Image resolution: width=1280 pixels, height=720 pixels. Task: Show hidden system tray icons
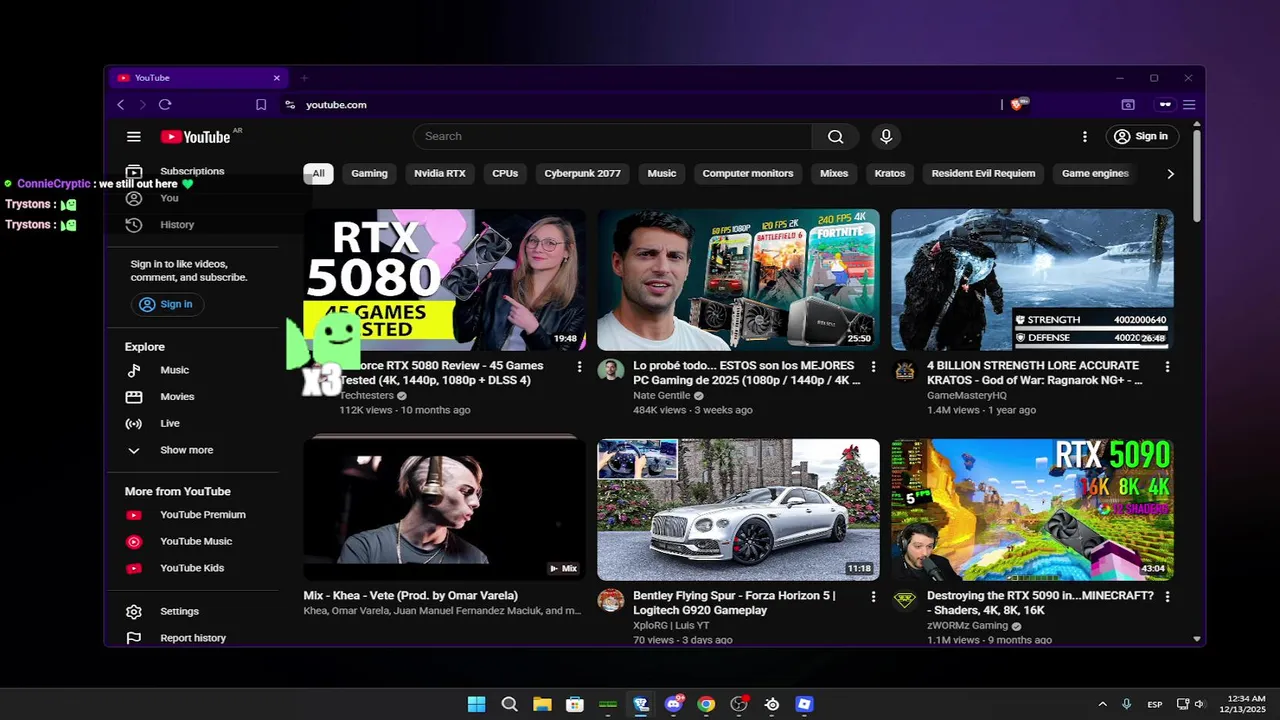click(x=1103, y=704)
